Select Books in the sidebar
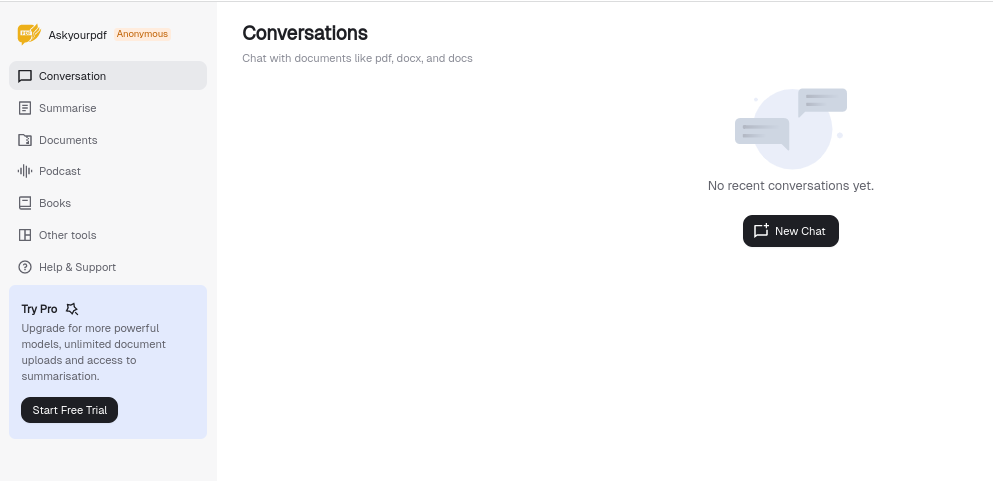This screenshot has width=993, height=481. click(108, 203)
